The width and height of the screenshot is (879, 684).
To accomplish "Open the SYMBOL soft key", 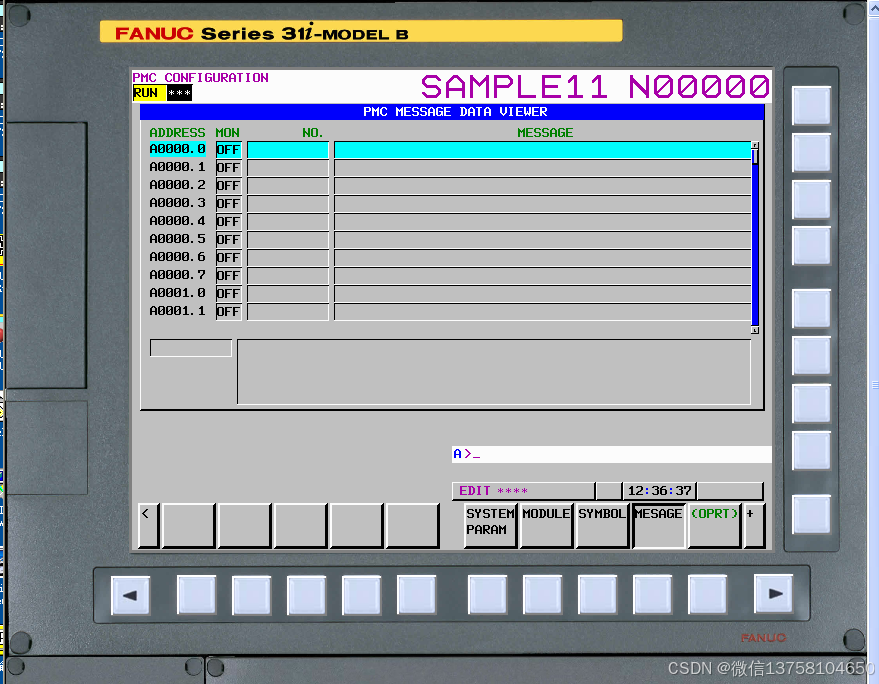I will click(x=602, y=525).
